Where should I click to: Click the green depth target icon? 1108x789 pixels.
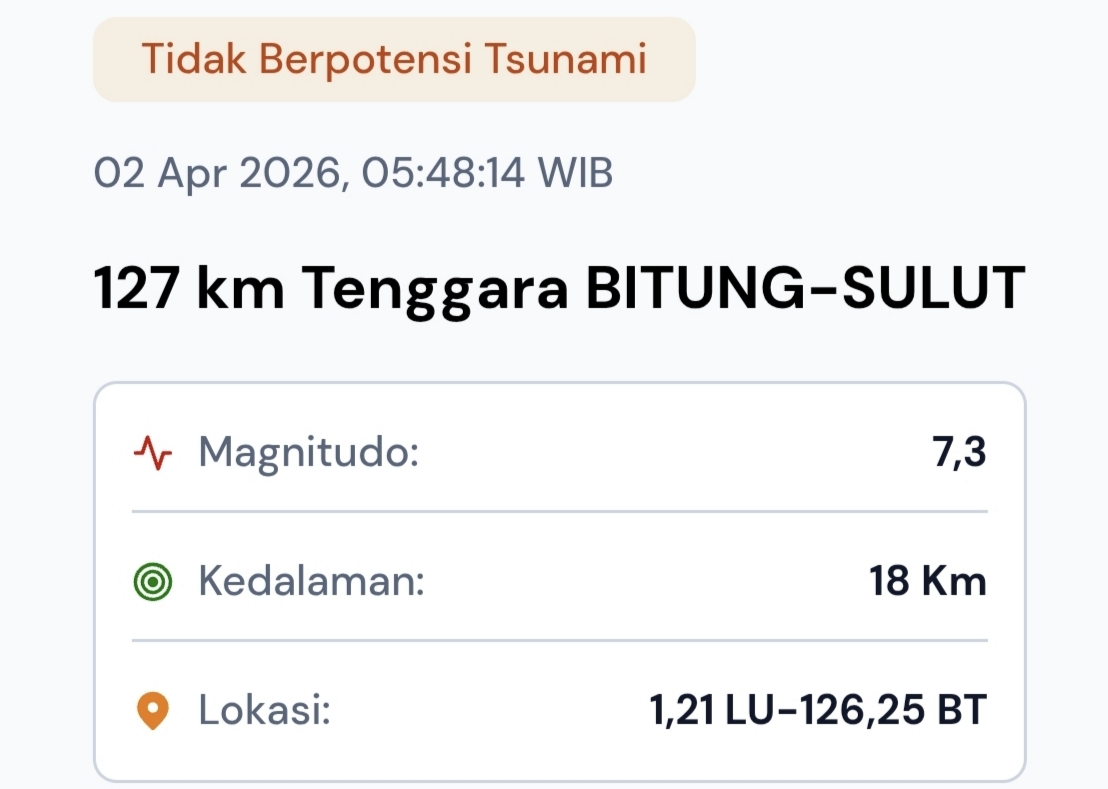(x=152, y=581)
